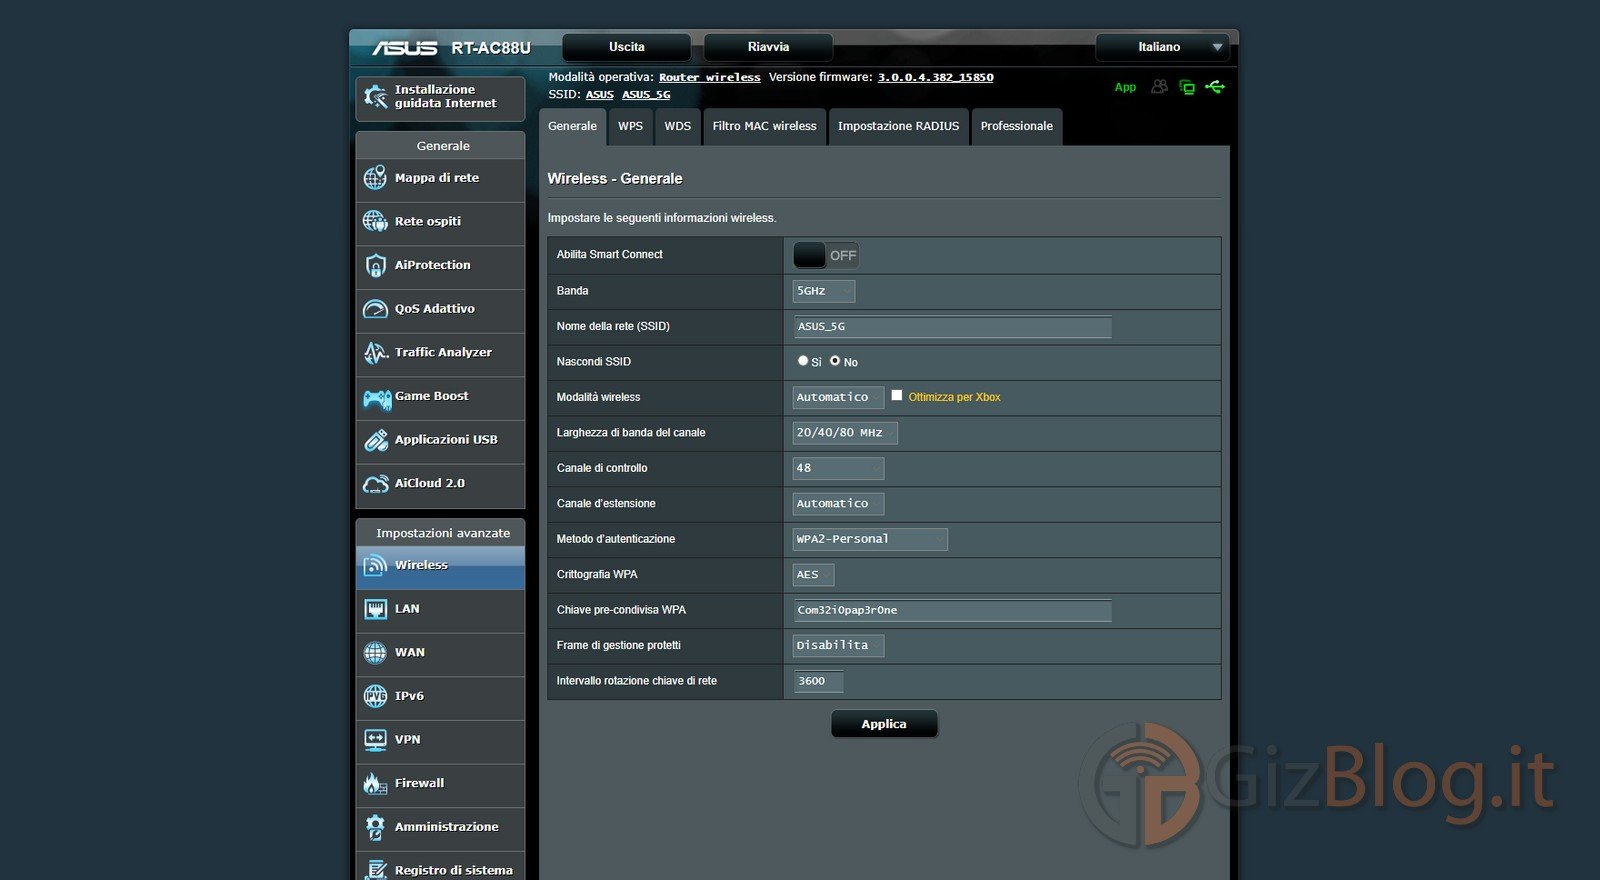Click the network clients status icon
The image size is (1600, 880).
pyautogui.click(x=1187, y=87)
